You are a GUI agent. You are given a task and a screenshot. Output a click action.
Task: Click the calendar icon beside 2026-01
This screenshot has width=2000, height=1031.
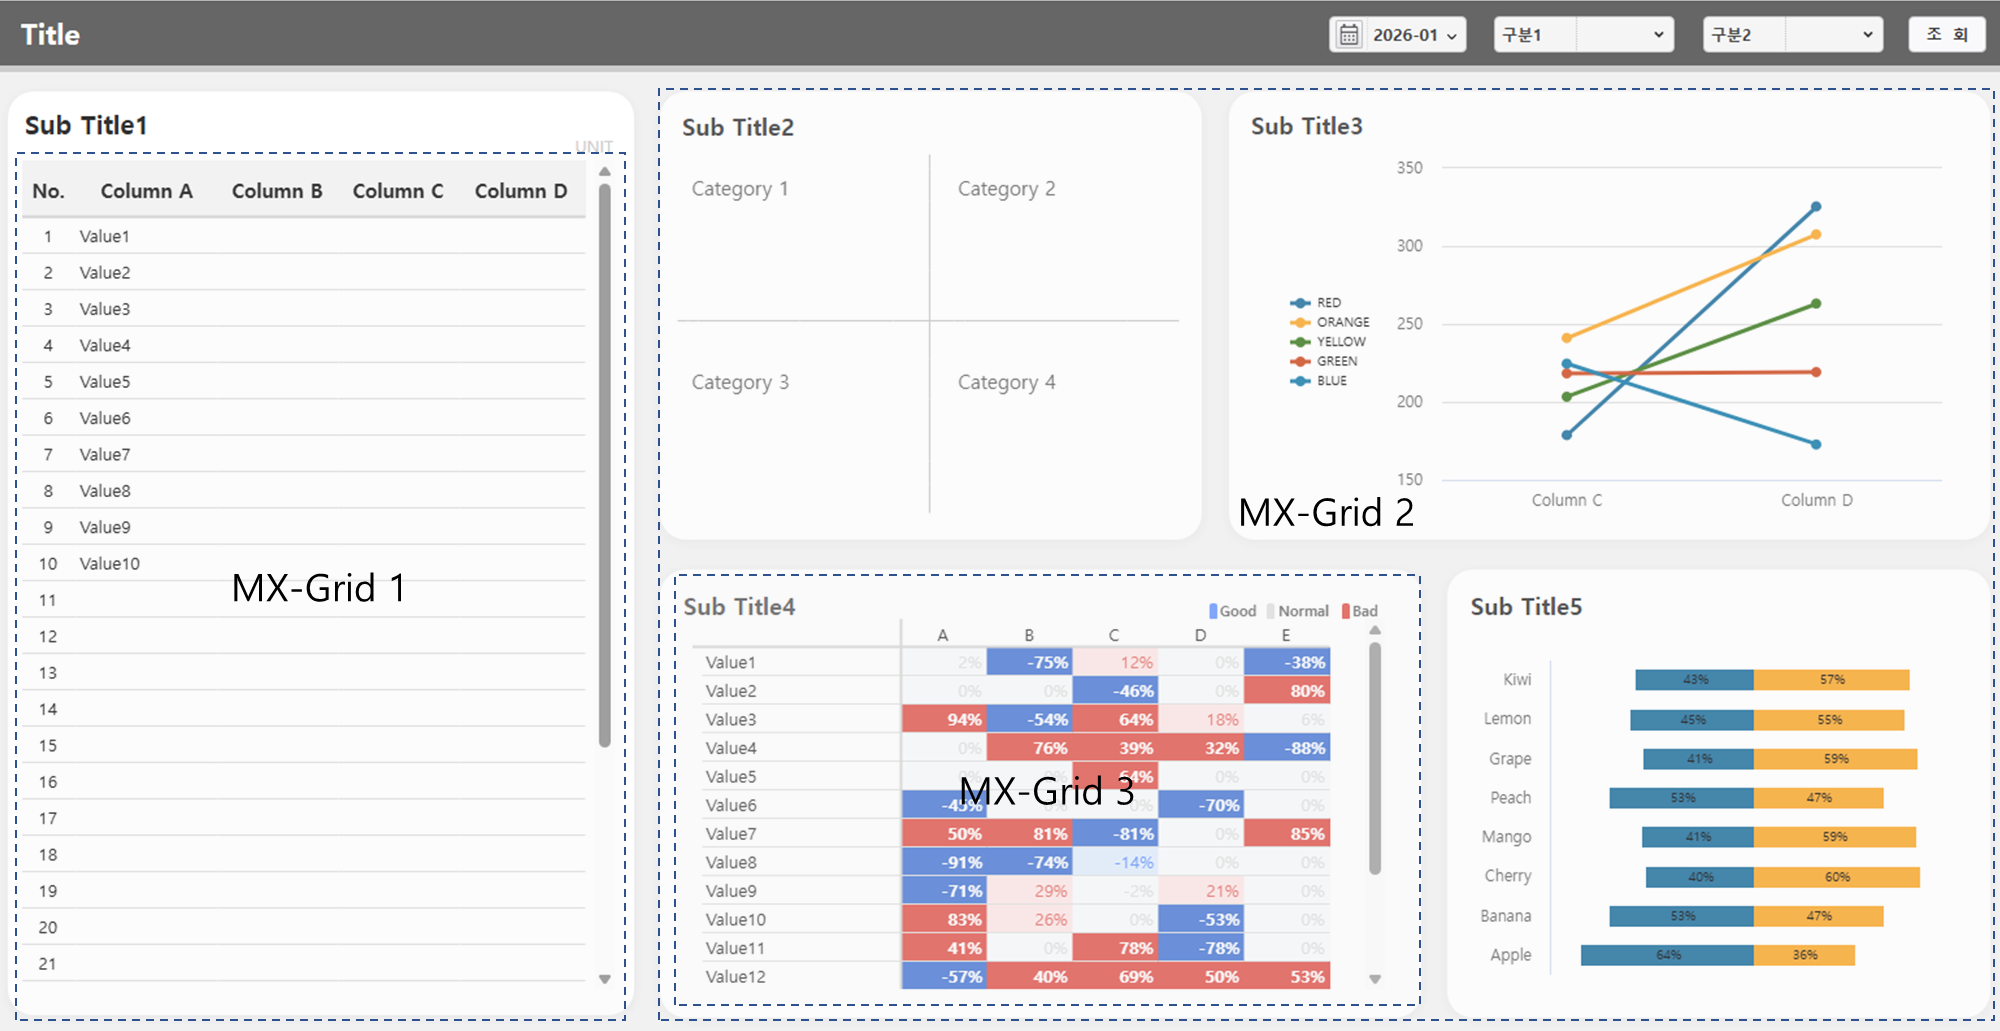tap(1349, 35)
